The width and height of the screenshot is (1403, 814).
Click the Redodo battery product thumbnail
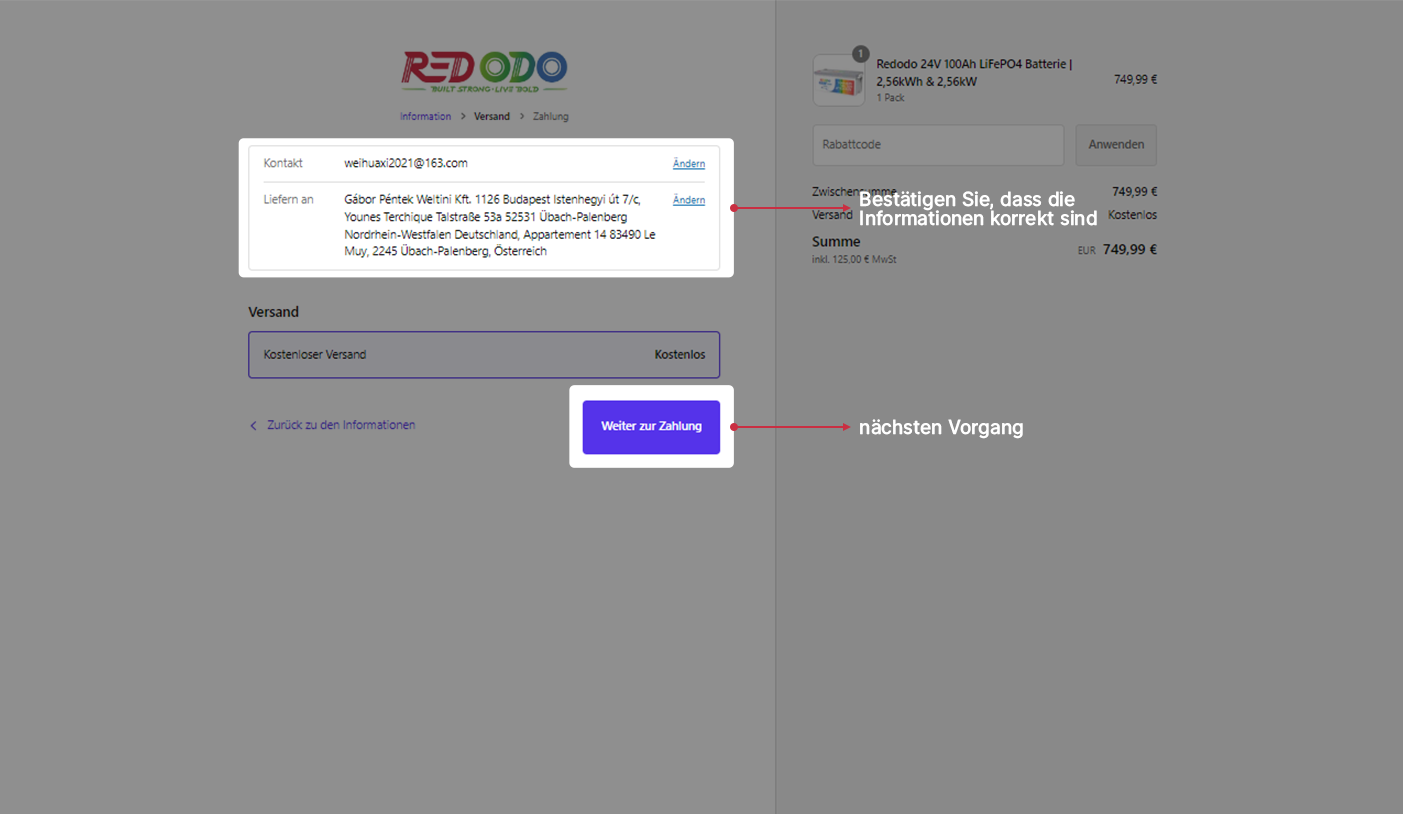click(x=839, y=80)
